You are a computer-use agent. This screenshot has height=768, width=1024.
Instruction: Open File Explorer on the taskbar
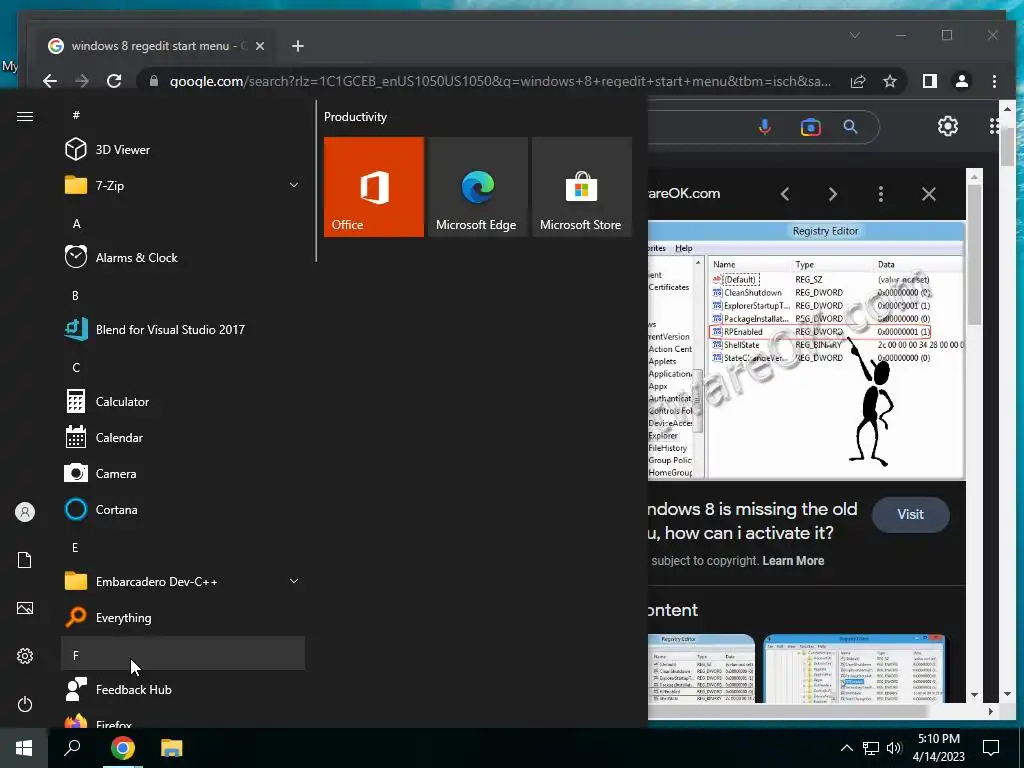pos(172,748)
